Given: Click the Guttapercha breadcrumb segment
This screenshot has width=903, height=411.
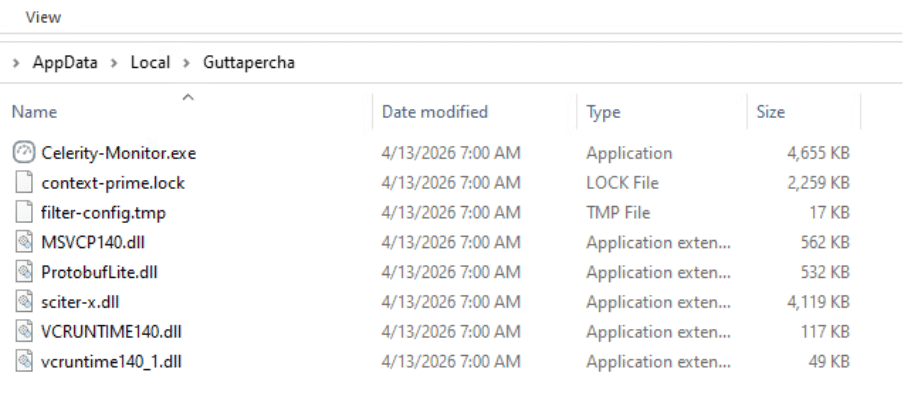Looking at the screenshot, I should coord(249,62).
